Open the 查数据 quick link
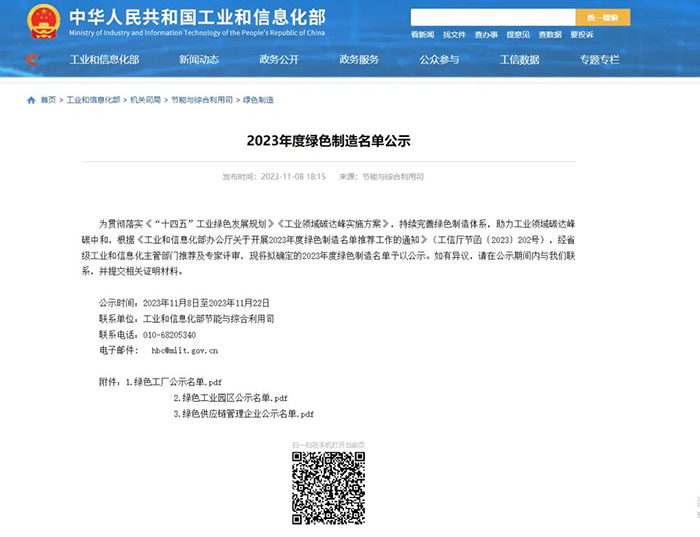 point(550,35)
